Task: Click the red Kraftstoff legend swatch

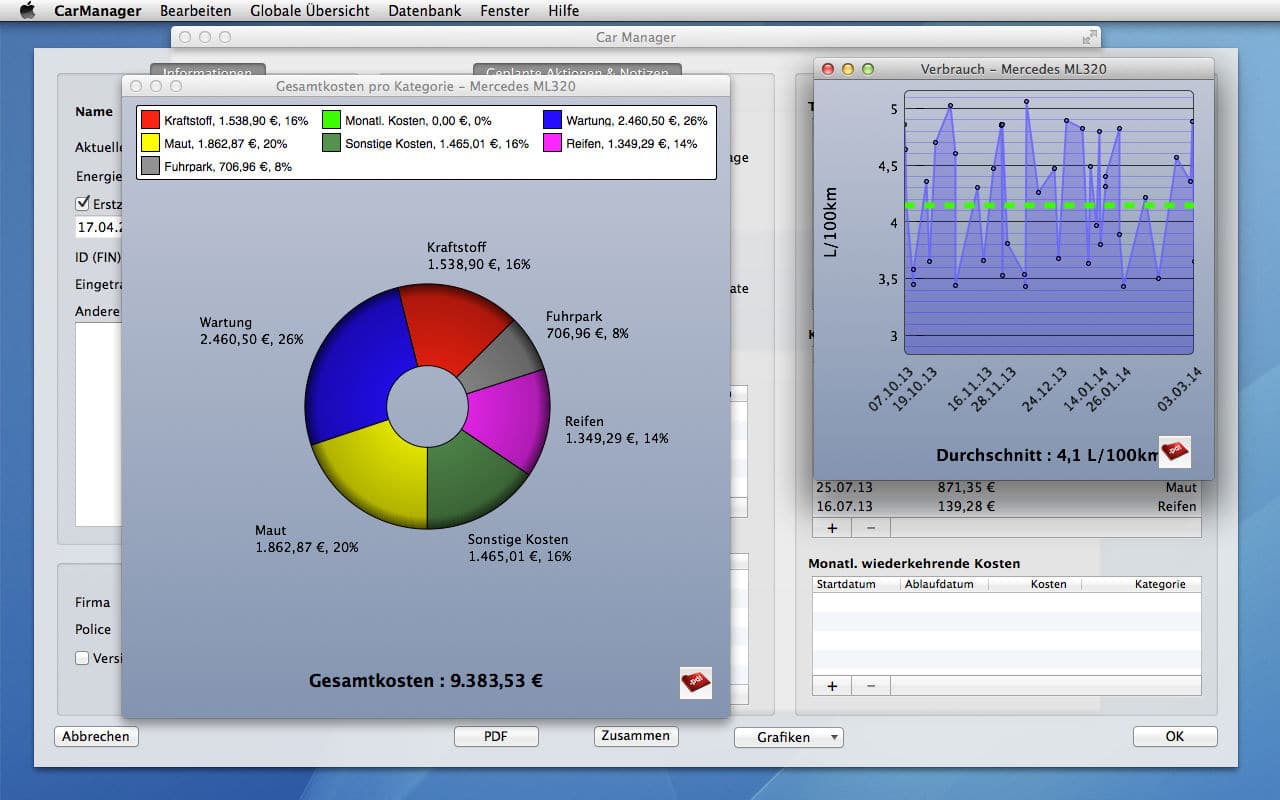Action: click(150, 120)
